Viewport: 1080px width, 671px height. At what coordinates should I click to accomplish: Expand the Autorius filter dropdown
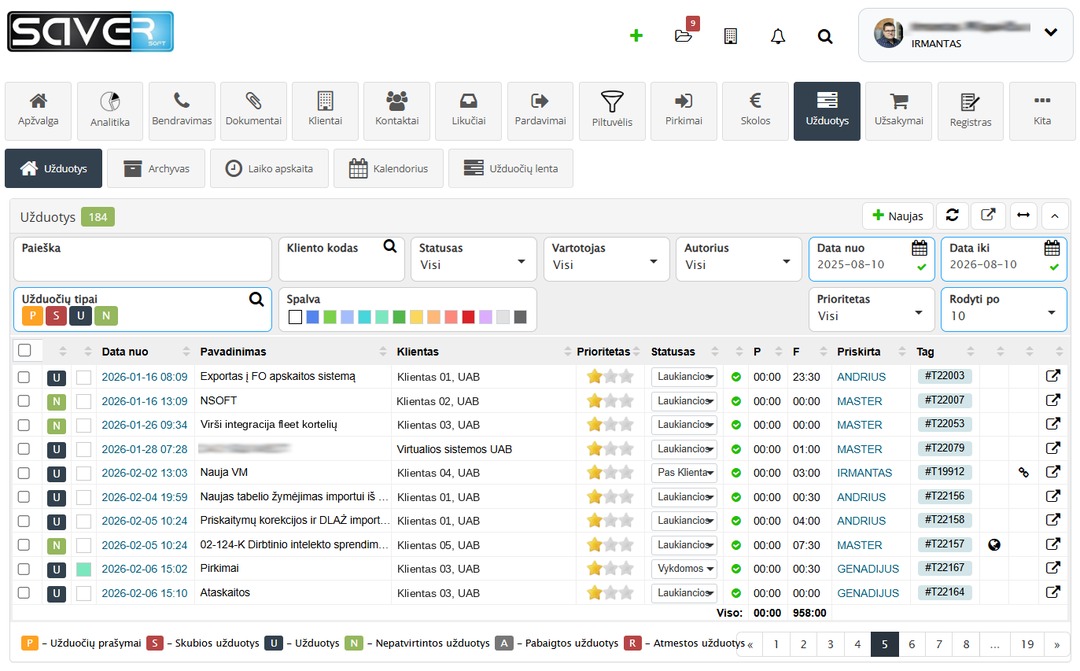739,259
